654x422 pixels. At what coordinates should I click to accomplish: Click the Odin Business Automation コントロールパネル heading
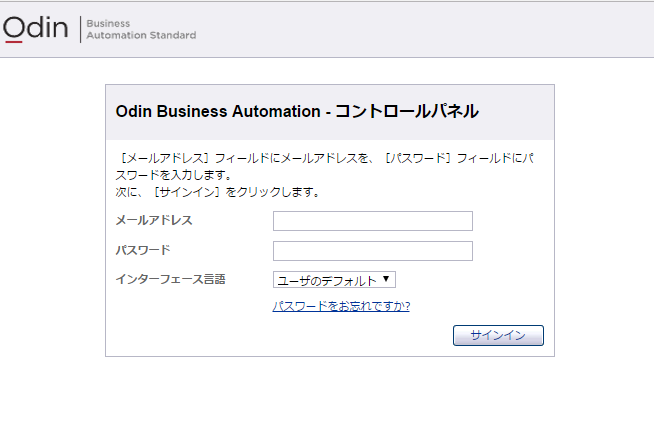click(297, 111)
